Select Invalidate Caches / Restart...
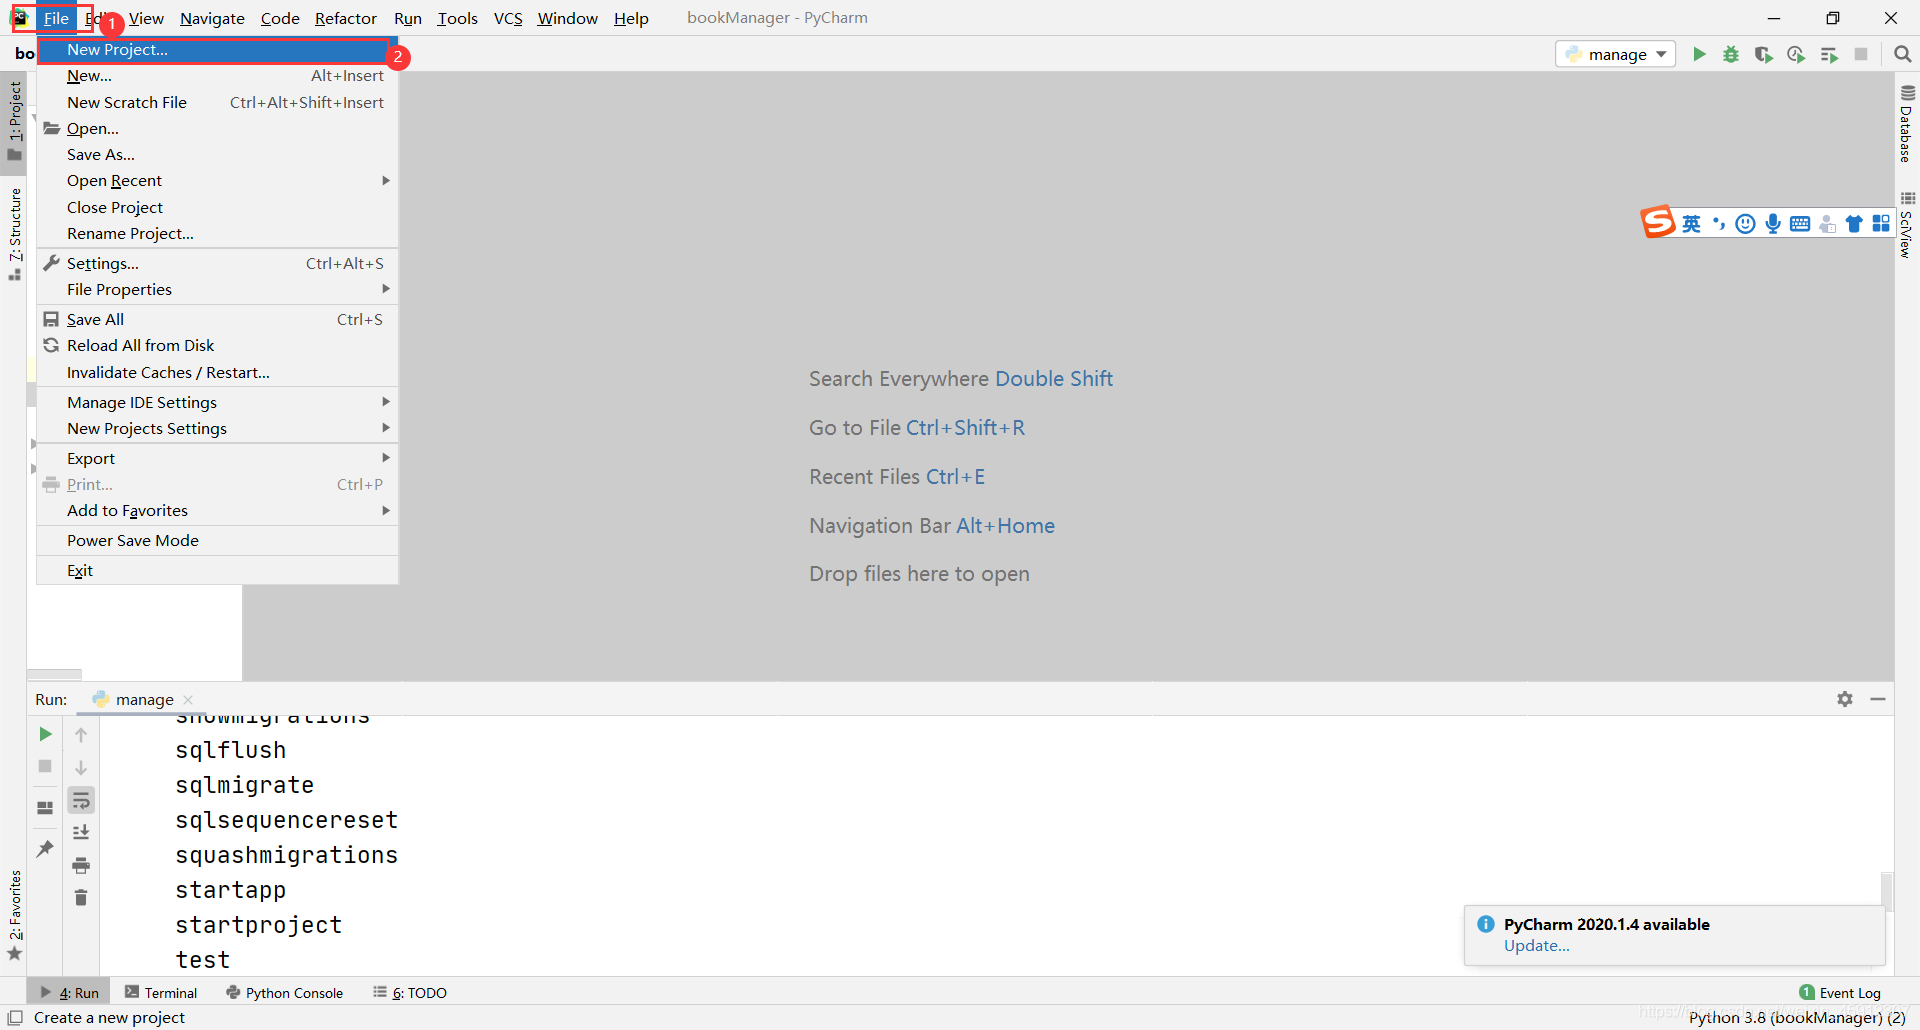 [x=218, y=372]
